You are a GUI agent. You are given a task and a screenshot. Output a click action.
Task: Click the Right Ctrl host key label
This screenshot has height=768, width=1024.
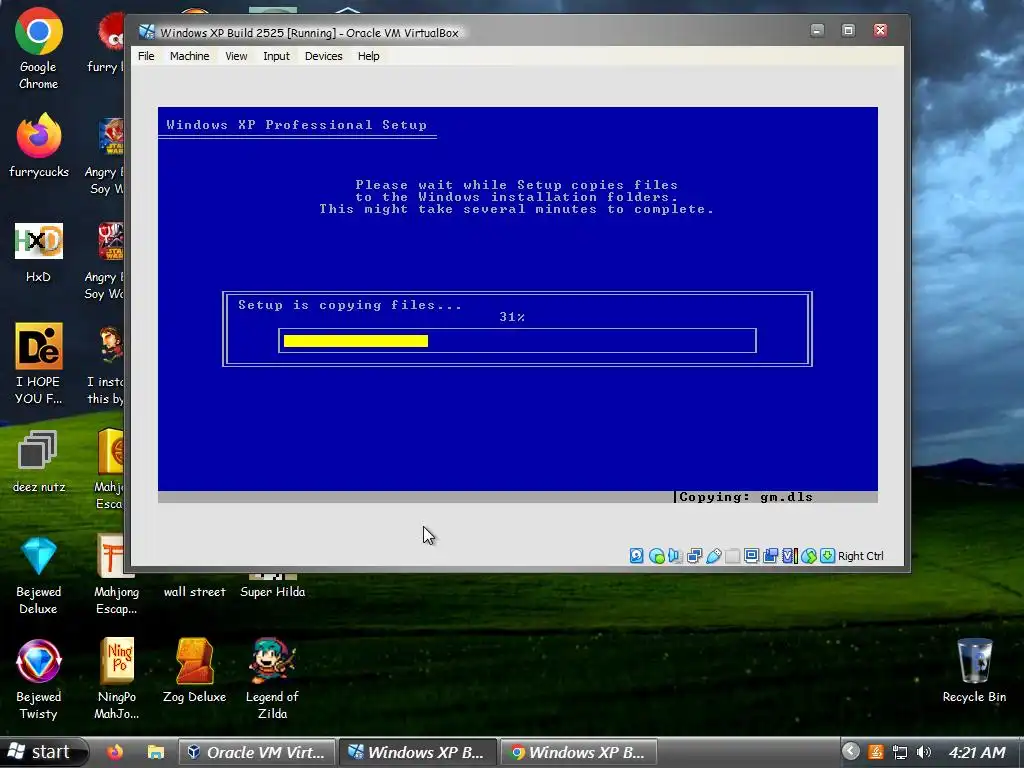[861, 556]
